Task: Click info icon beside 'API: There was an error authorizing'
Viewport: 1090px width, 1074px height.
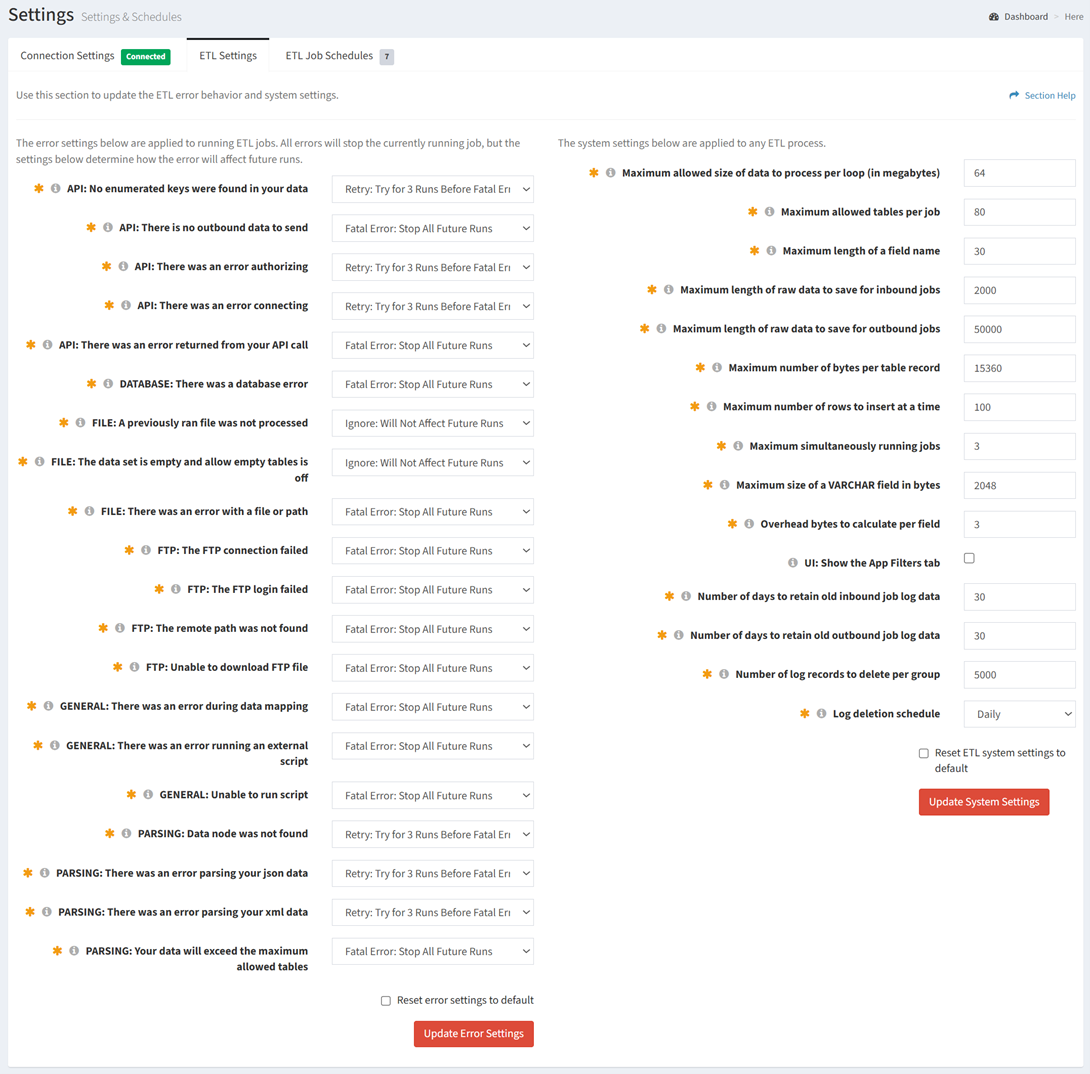Action: [123, 267]
